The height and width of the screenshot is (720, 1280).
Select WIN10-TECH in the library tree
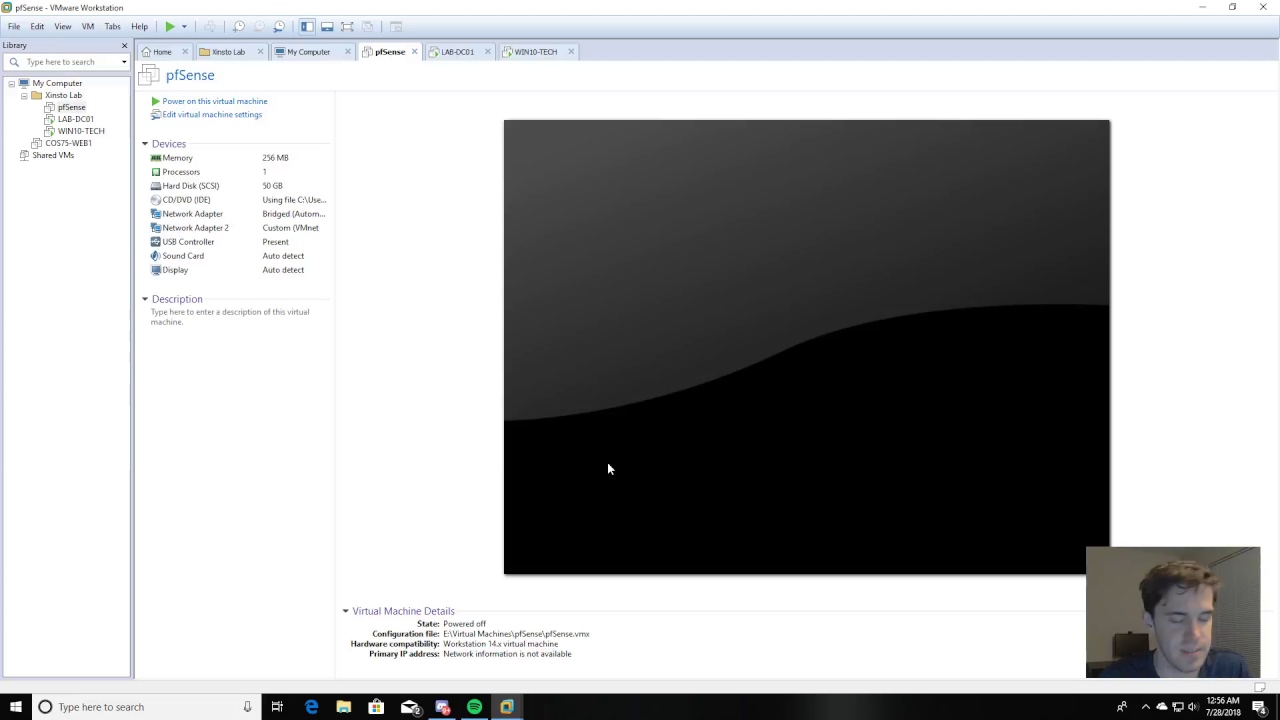[x=80, y=131]
